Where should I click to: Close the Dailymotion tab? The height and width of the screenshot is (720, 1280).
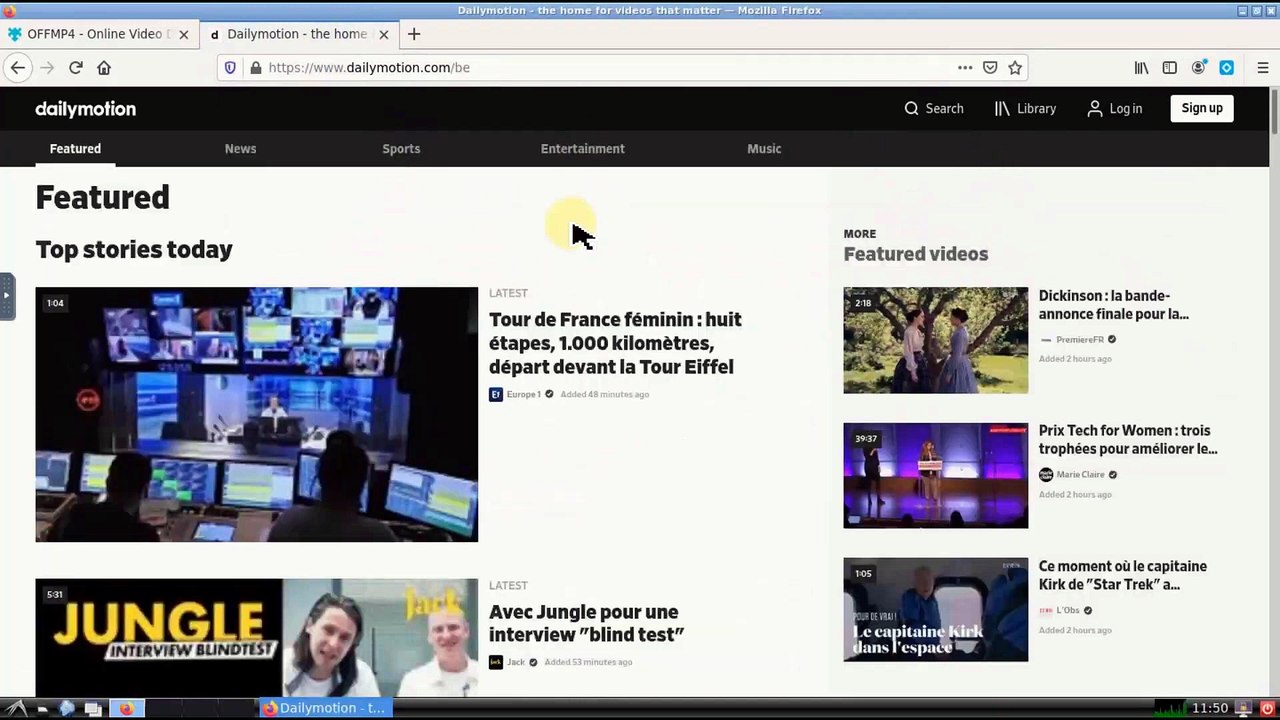pyautogui.click(x=383, y=34)
